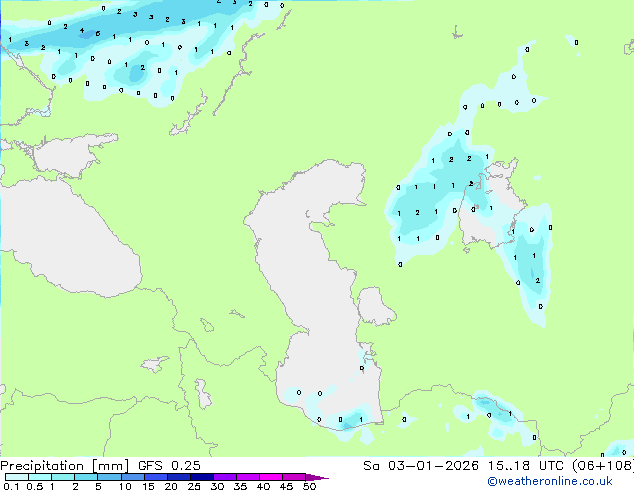Click the 25–30 mm dark navy legend box

pyautogui.click(x=202, y=477)
